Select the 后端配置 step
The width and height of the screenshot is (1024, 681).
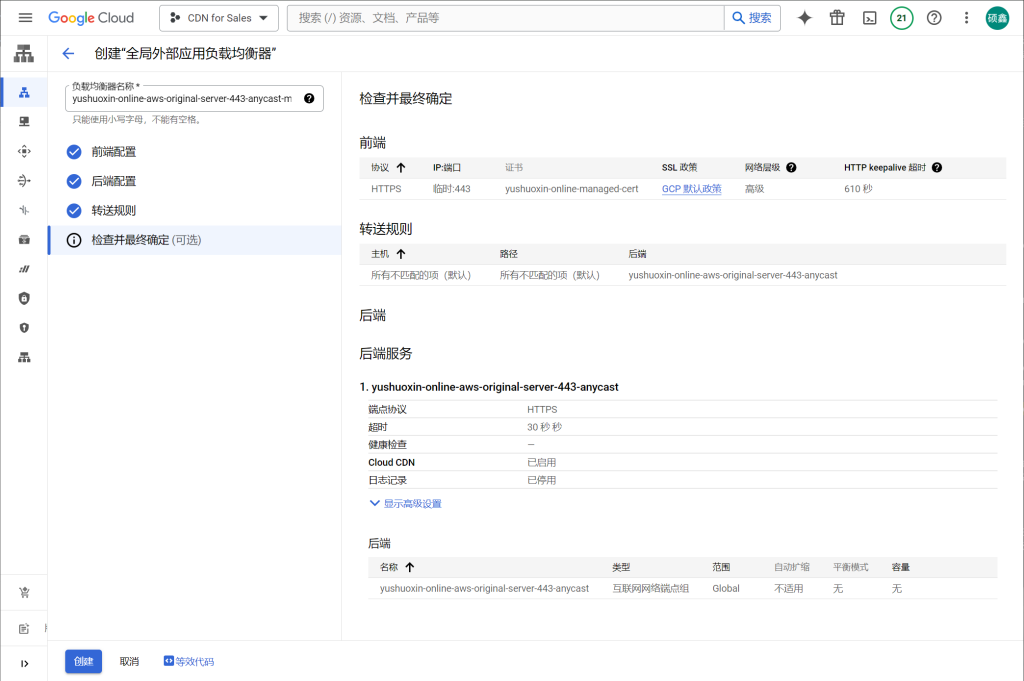point(113,181)
